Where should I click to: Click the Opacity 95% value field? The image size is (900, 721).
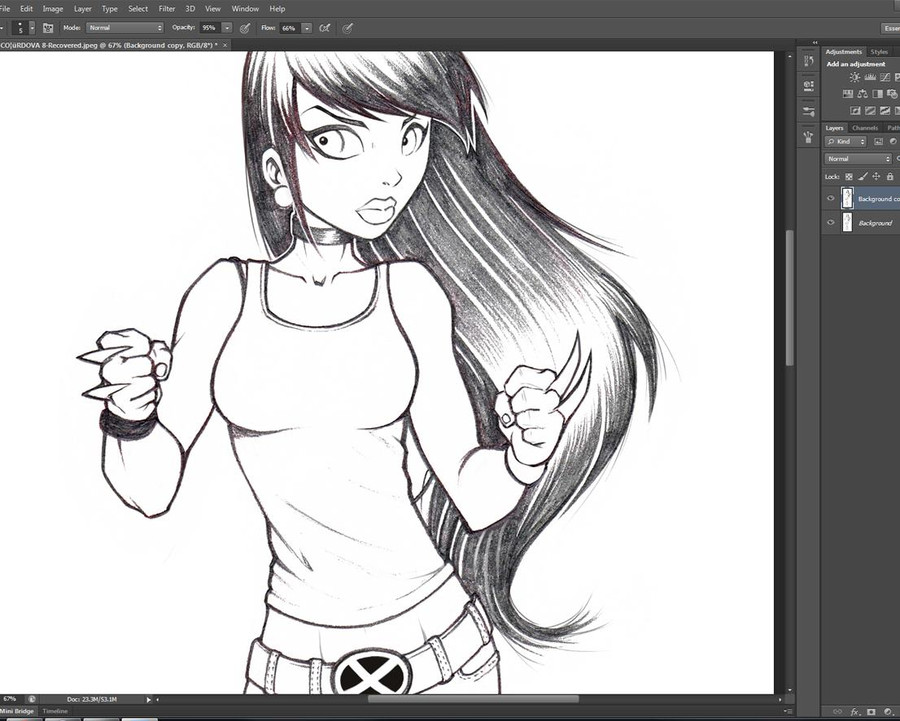tap(210, 28)
